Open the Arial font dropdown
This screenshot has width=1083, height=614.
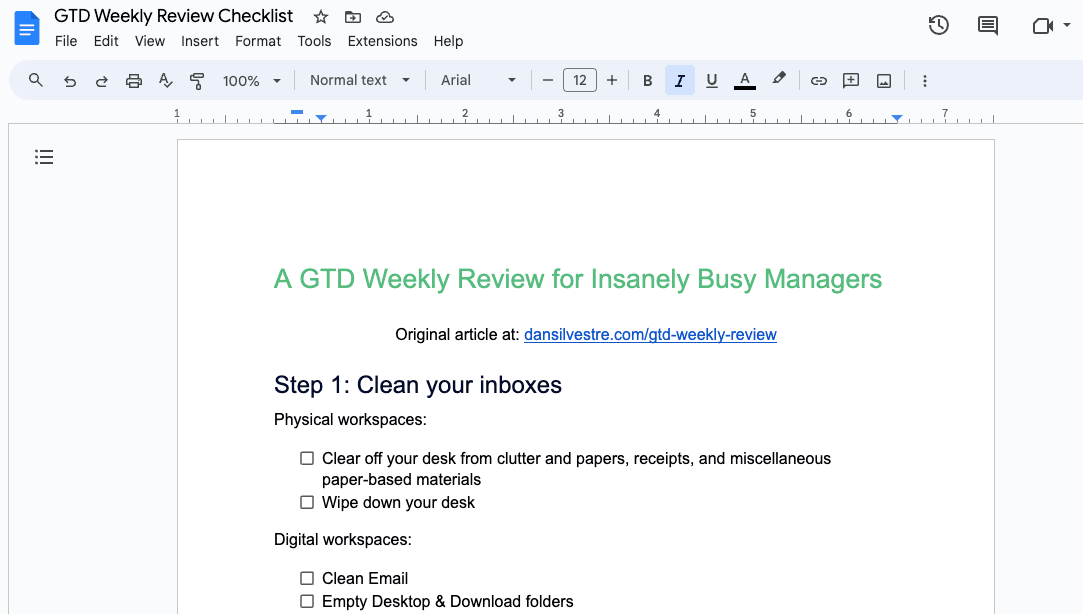(x=479, y=81)
